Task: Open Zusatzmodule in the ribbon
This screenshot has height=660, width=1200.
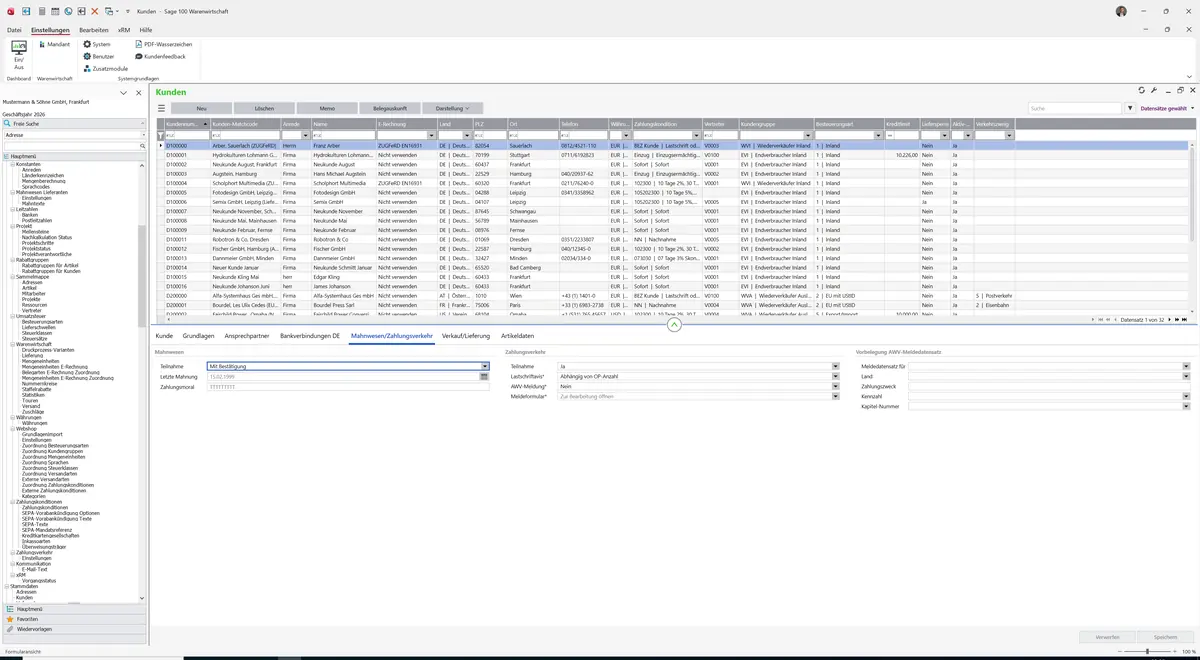Action: (106, 68)
